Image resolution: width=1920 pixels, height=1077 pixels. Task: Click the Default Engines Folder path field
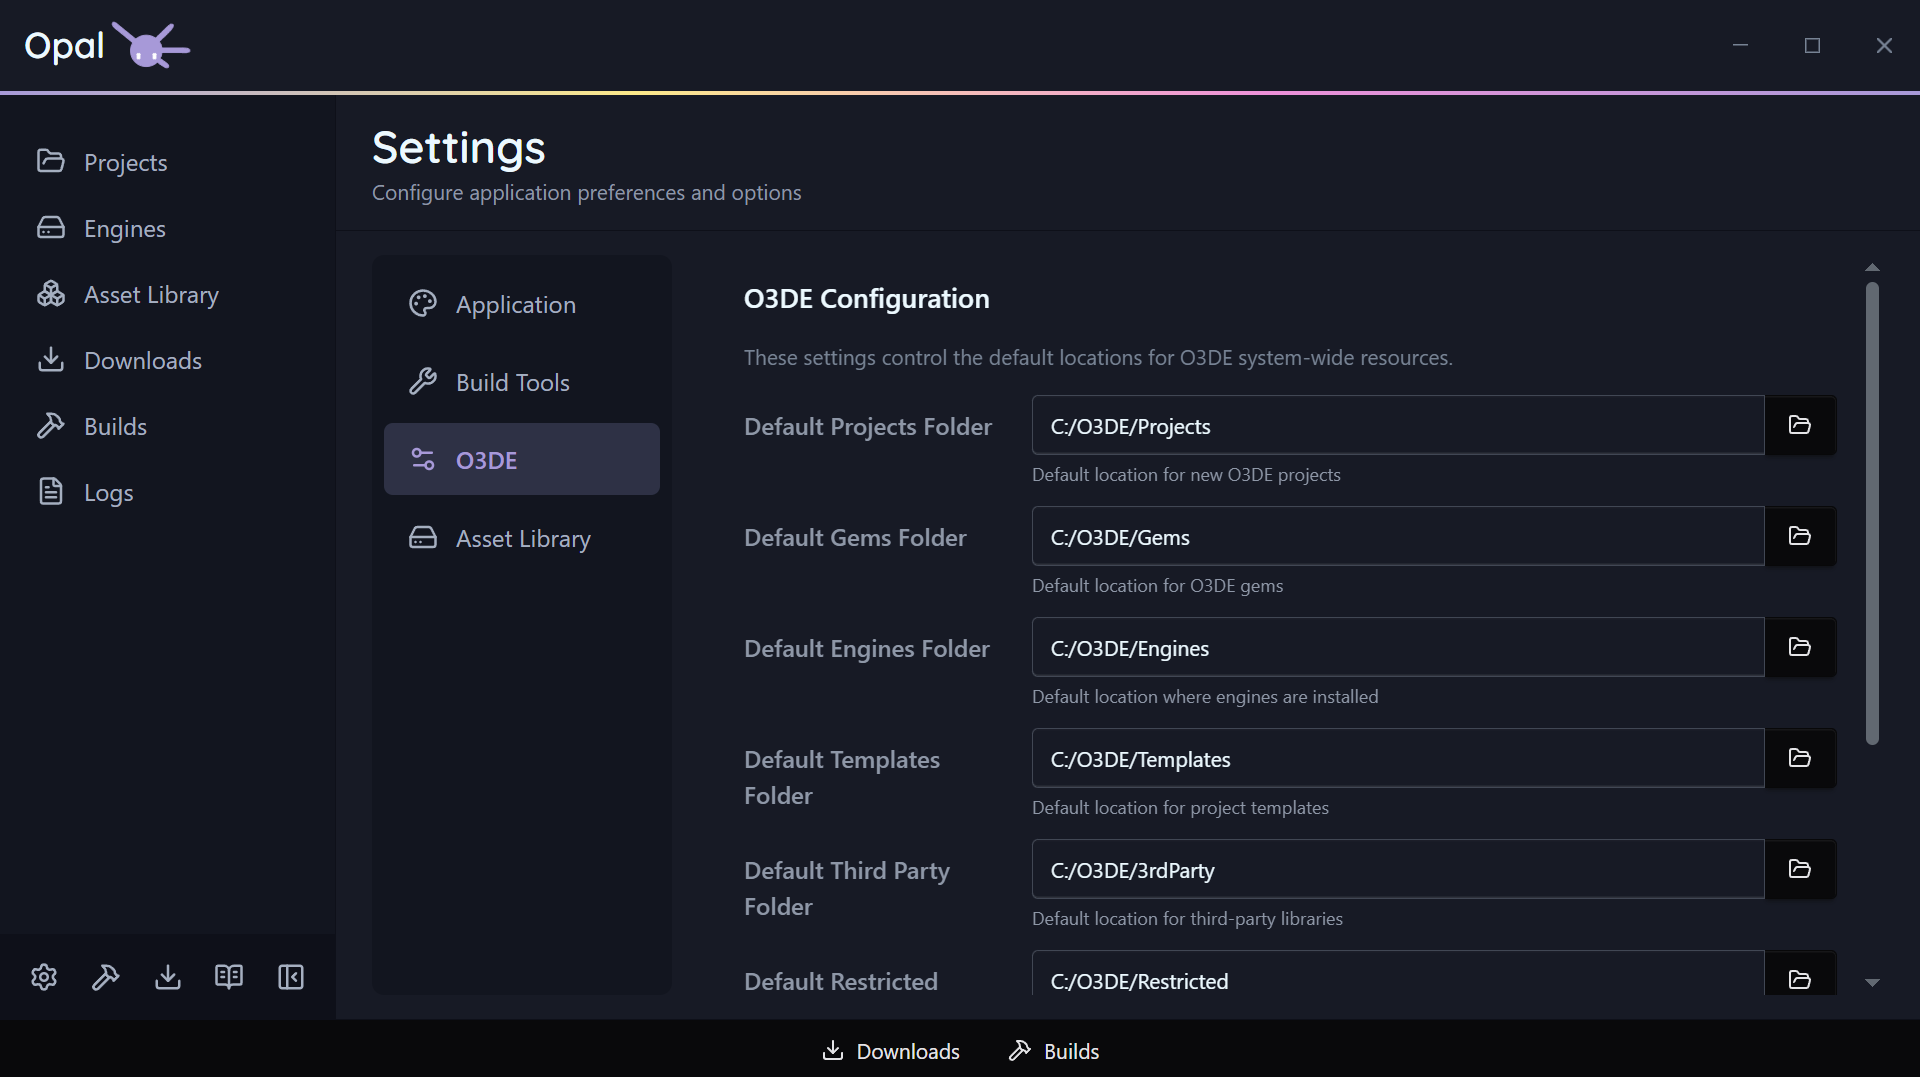pos(1398,648)
